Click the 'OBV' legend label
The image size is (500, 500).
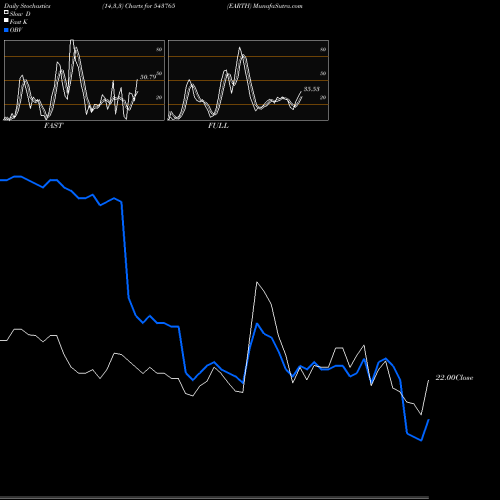16,30
